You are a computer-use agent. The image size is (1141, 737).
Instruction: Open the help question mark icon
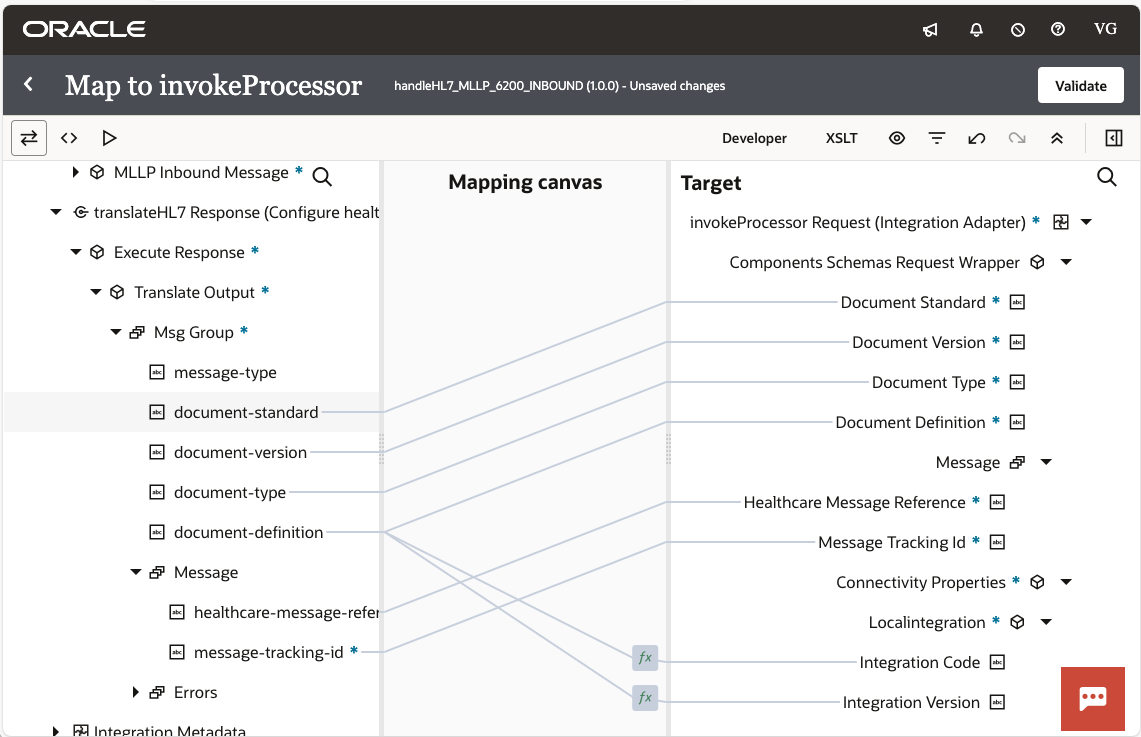(x=1058, y=30)
